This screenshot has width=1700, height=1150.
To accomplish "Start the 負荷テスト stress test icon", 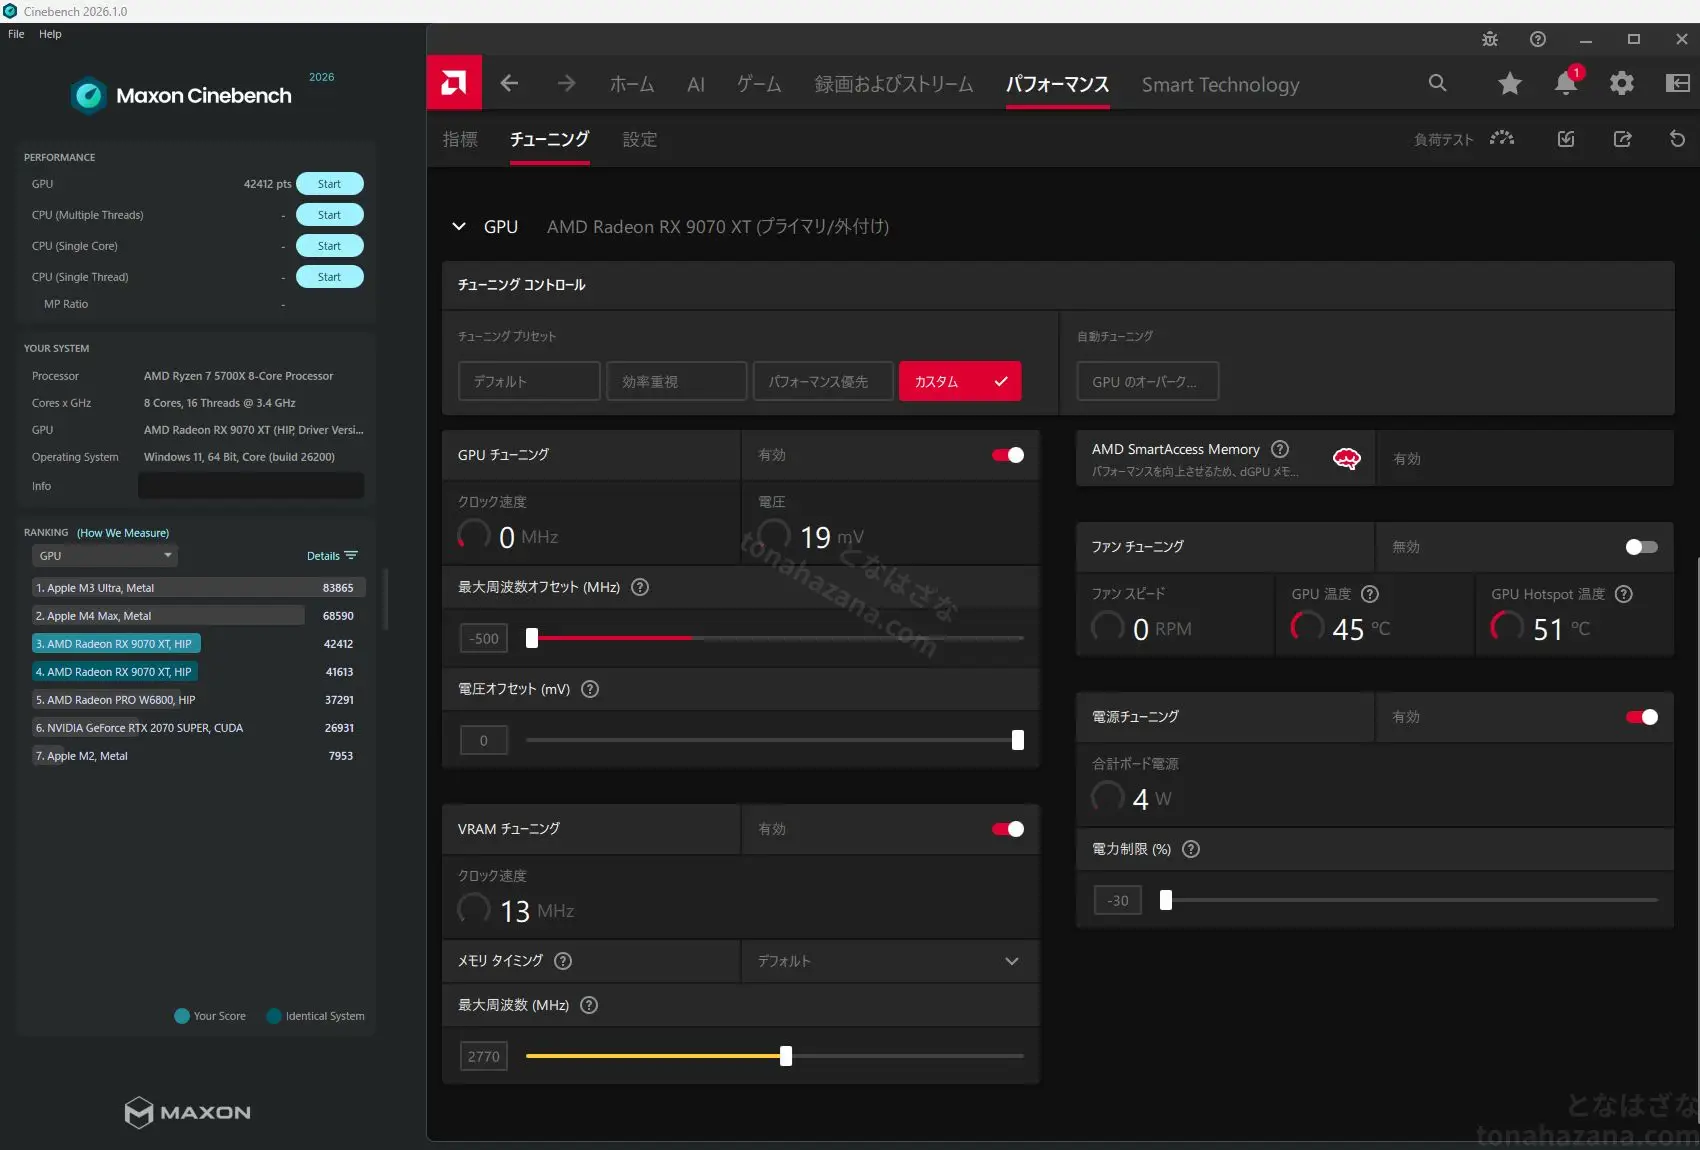I will point(1502,139).
